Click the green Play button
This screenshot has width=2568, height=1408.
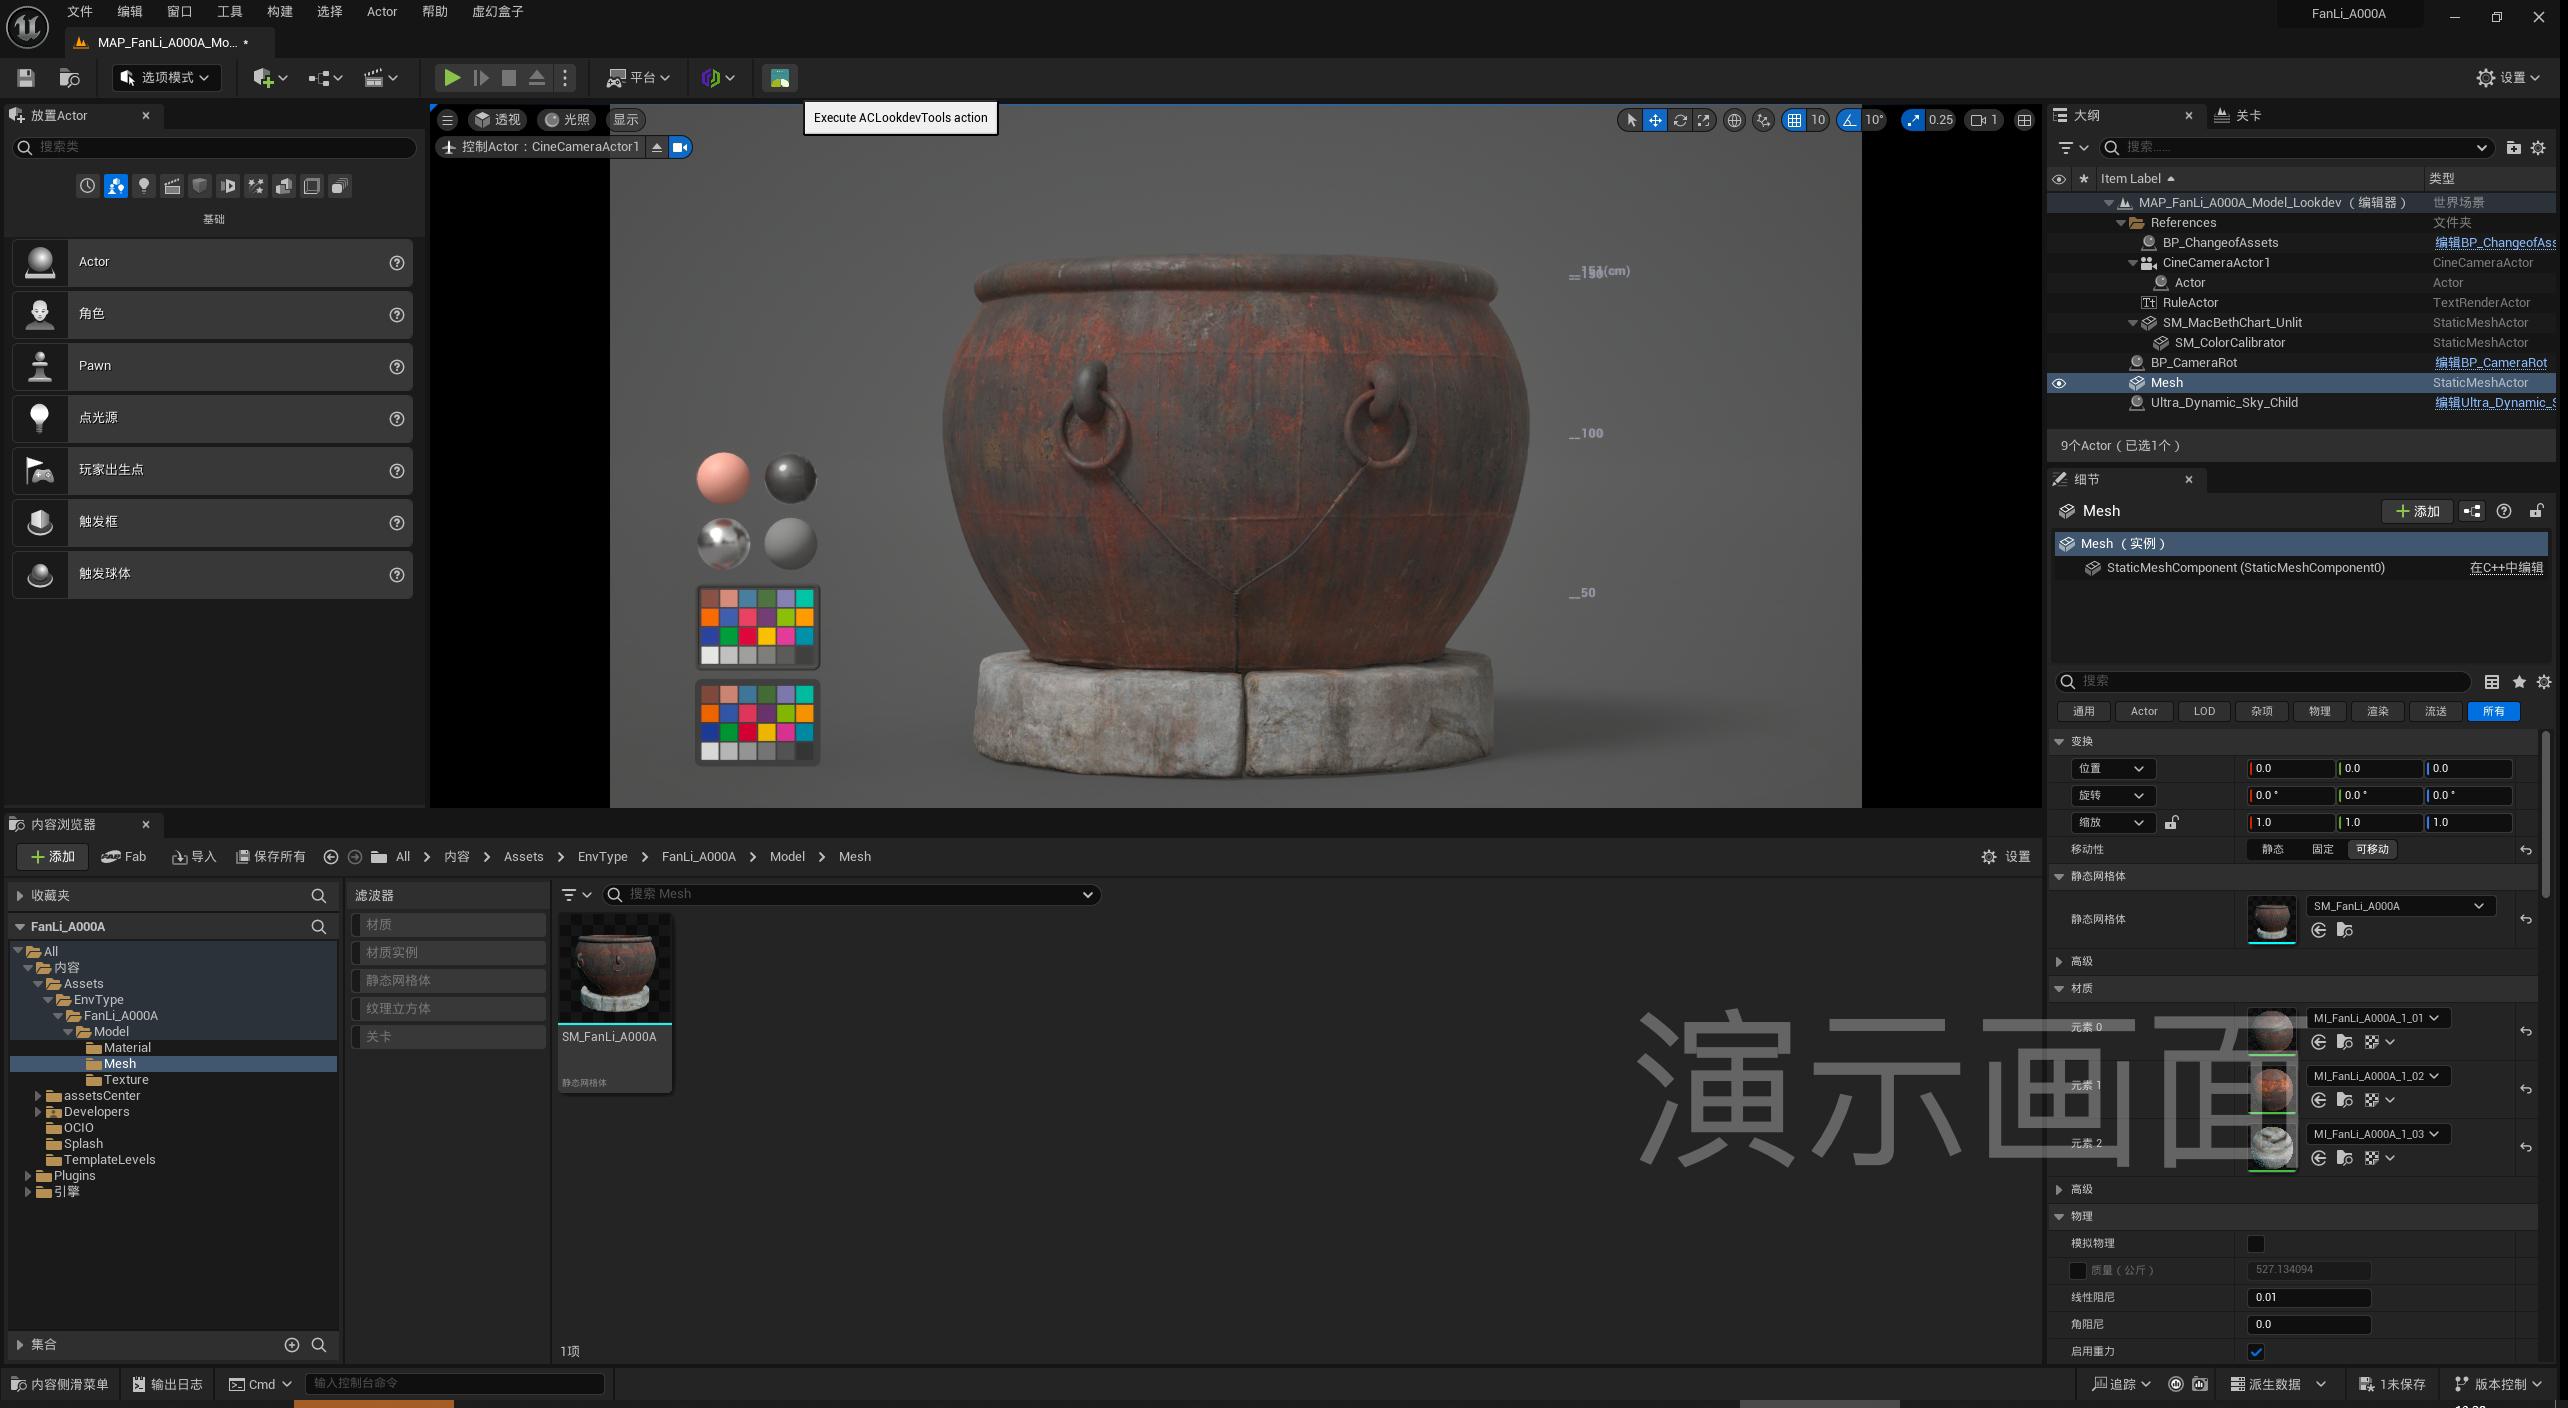coord(452,78)
